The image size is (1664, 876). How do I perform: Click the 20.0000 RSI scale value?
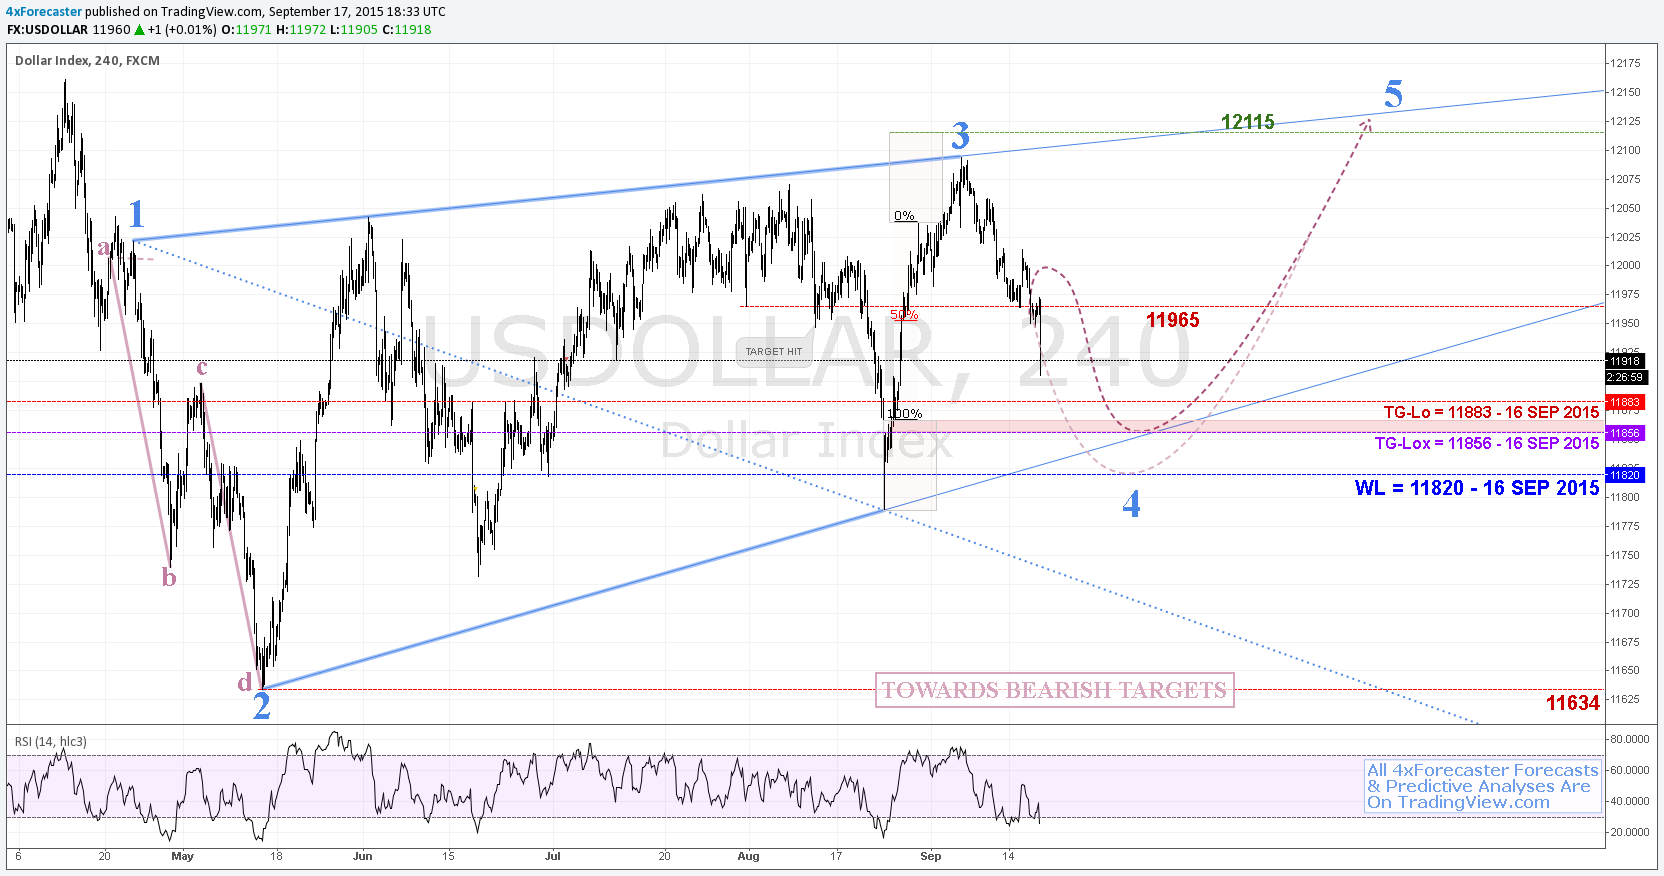[x=1630, y=832]
